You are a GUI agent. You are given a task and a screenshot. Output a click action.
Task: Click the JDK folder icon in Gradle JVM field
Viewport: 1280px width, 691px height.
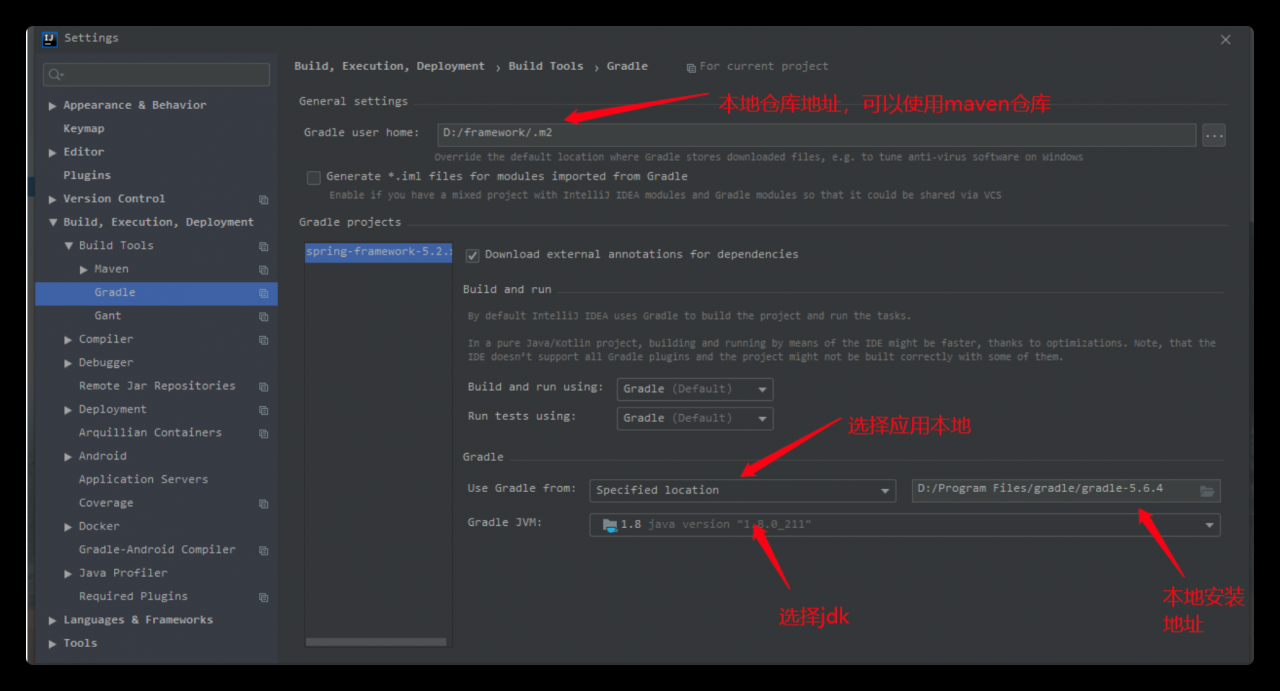click(x=610, y=525)
